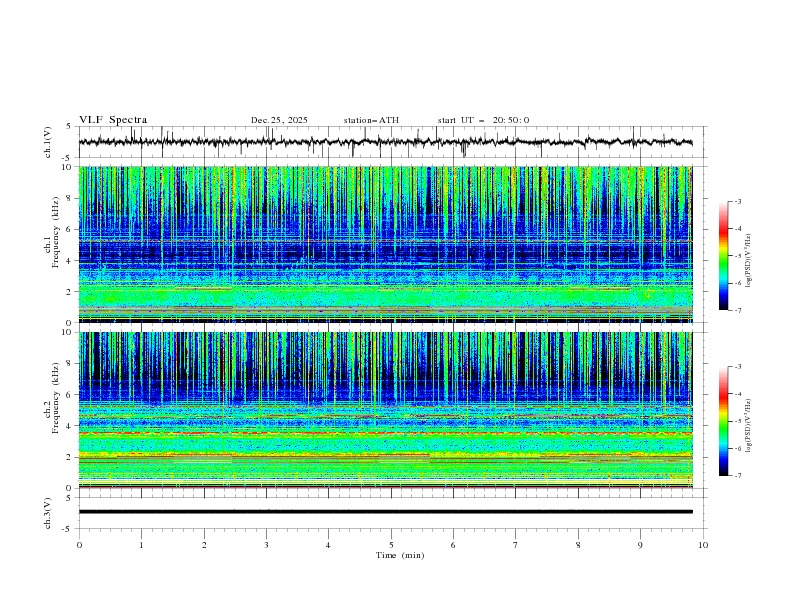Viewport: 792px width, 612px height.
Task: Click the ch.1 voltage waveform trace
Action: coord(385,142)
